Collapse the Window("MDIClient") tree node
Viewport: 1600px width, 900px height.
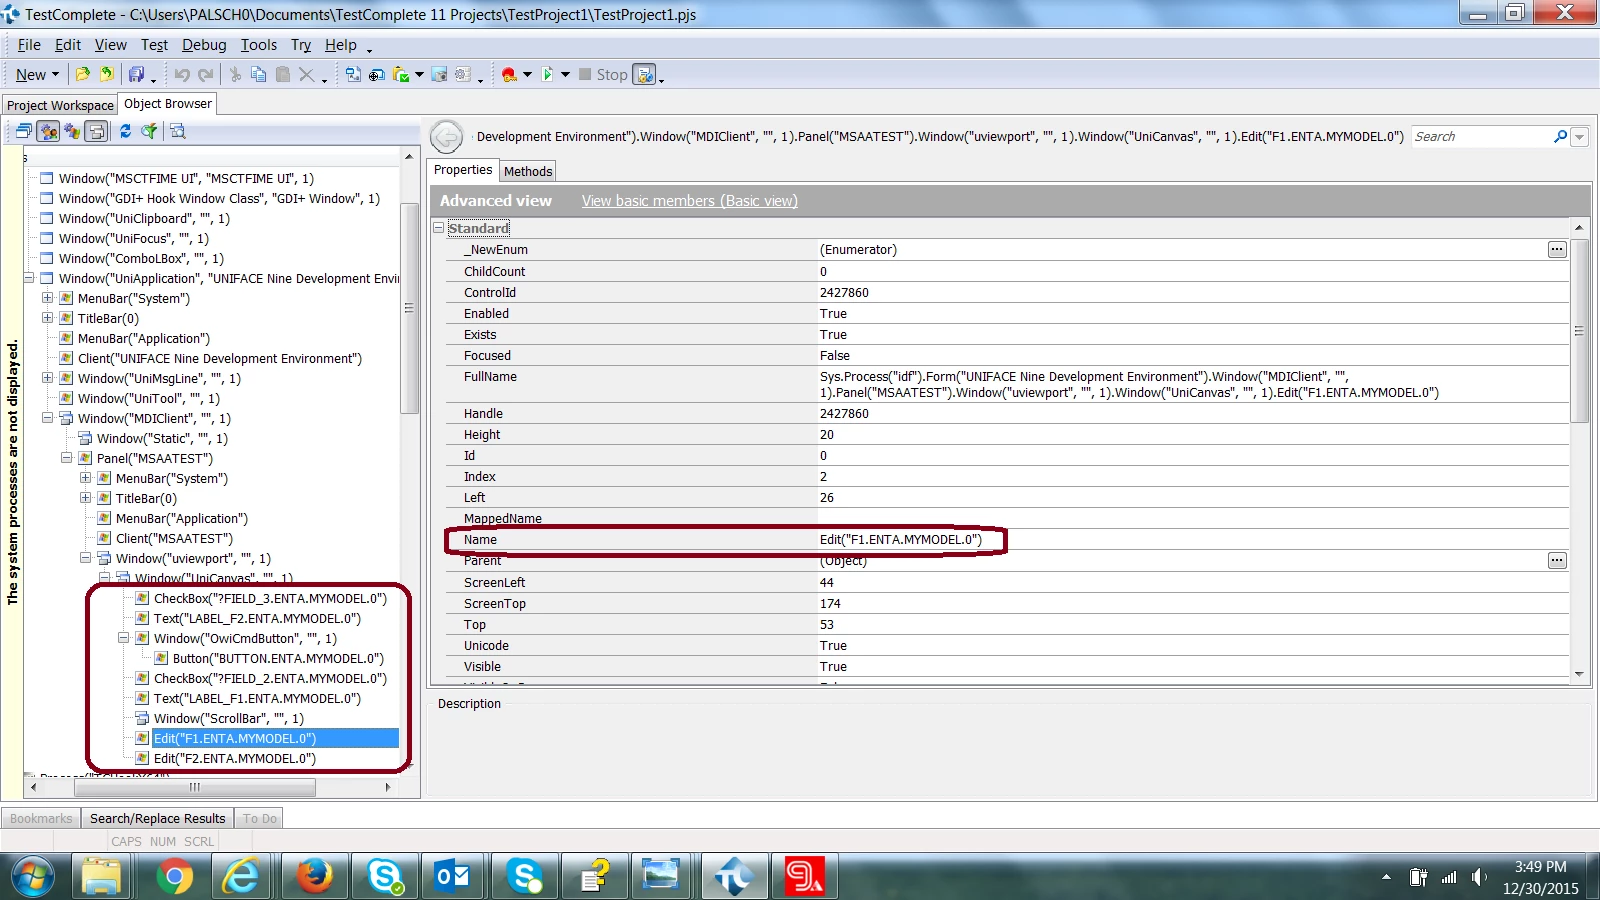[x=47, y=418]
